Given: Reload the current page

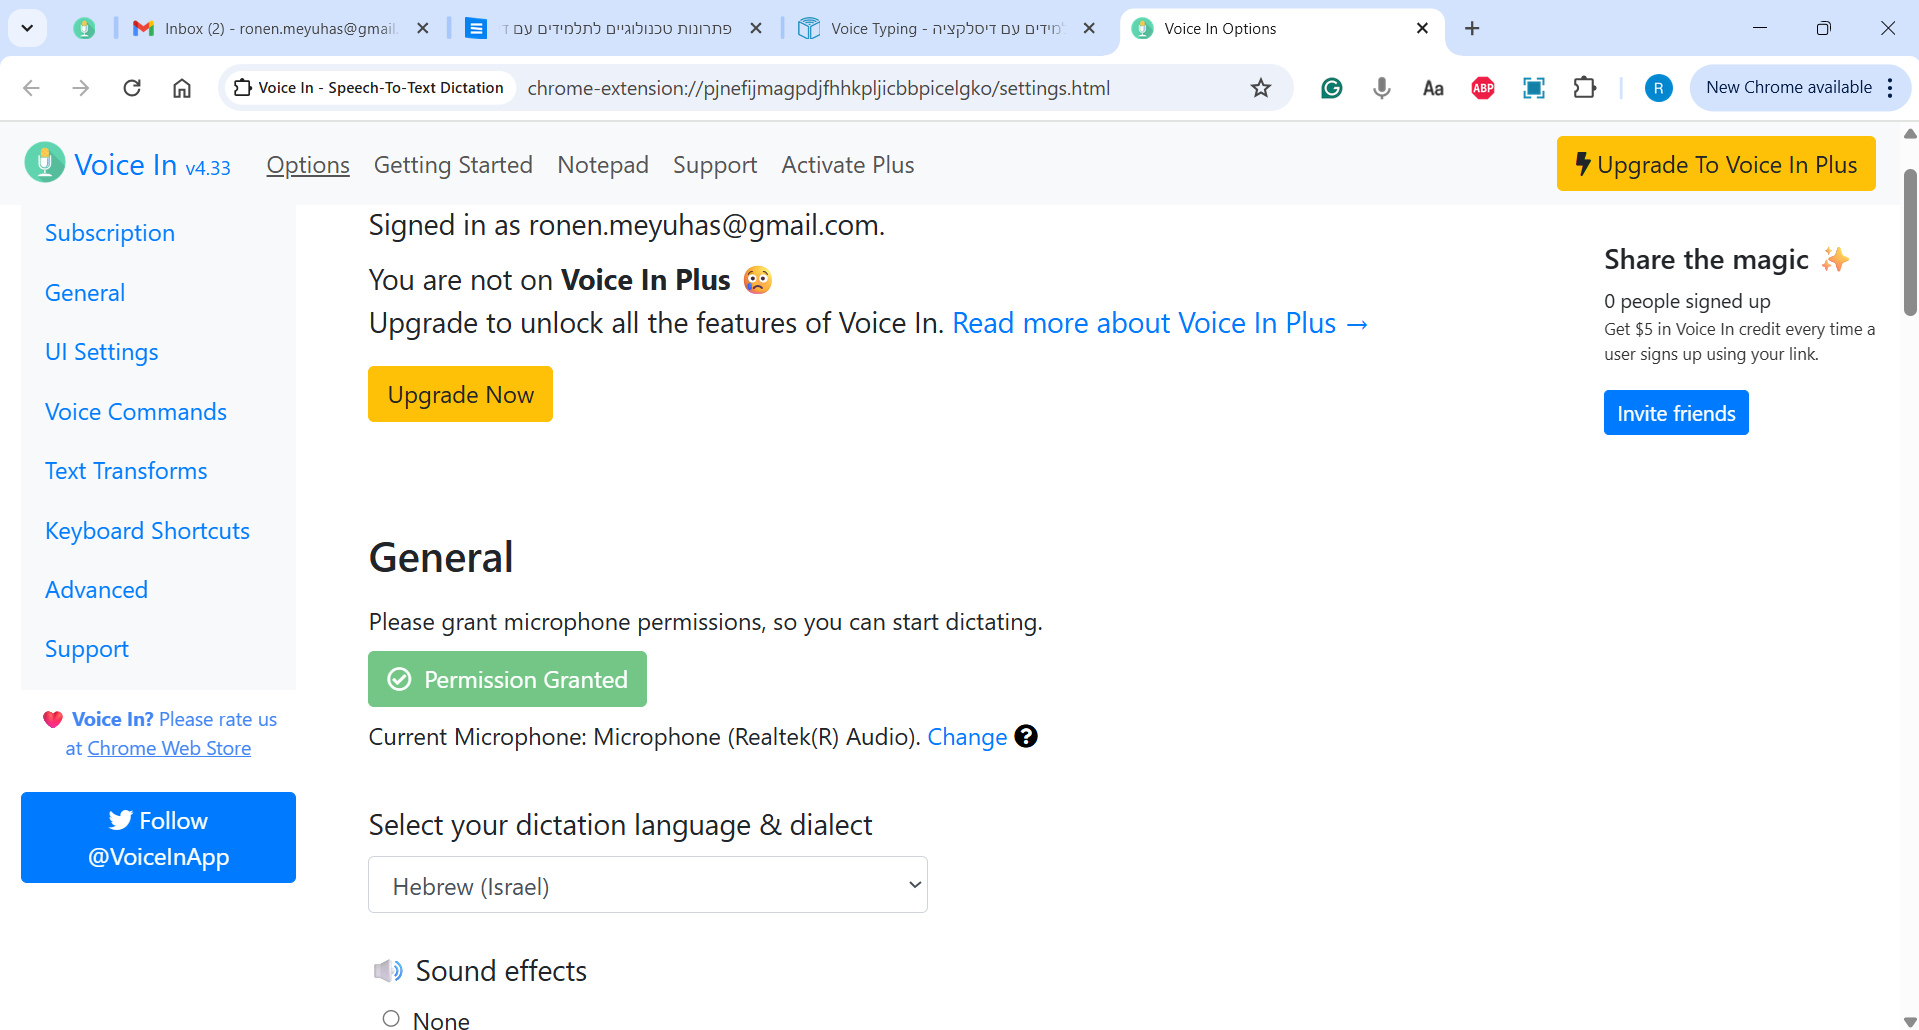Looking at the screenshot, I should (132, 88).
